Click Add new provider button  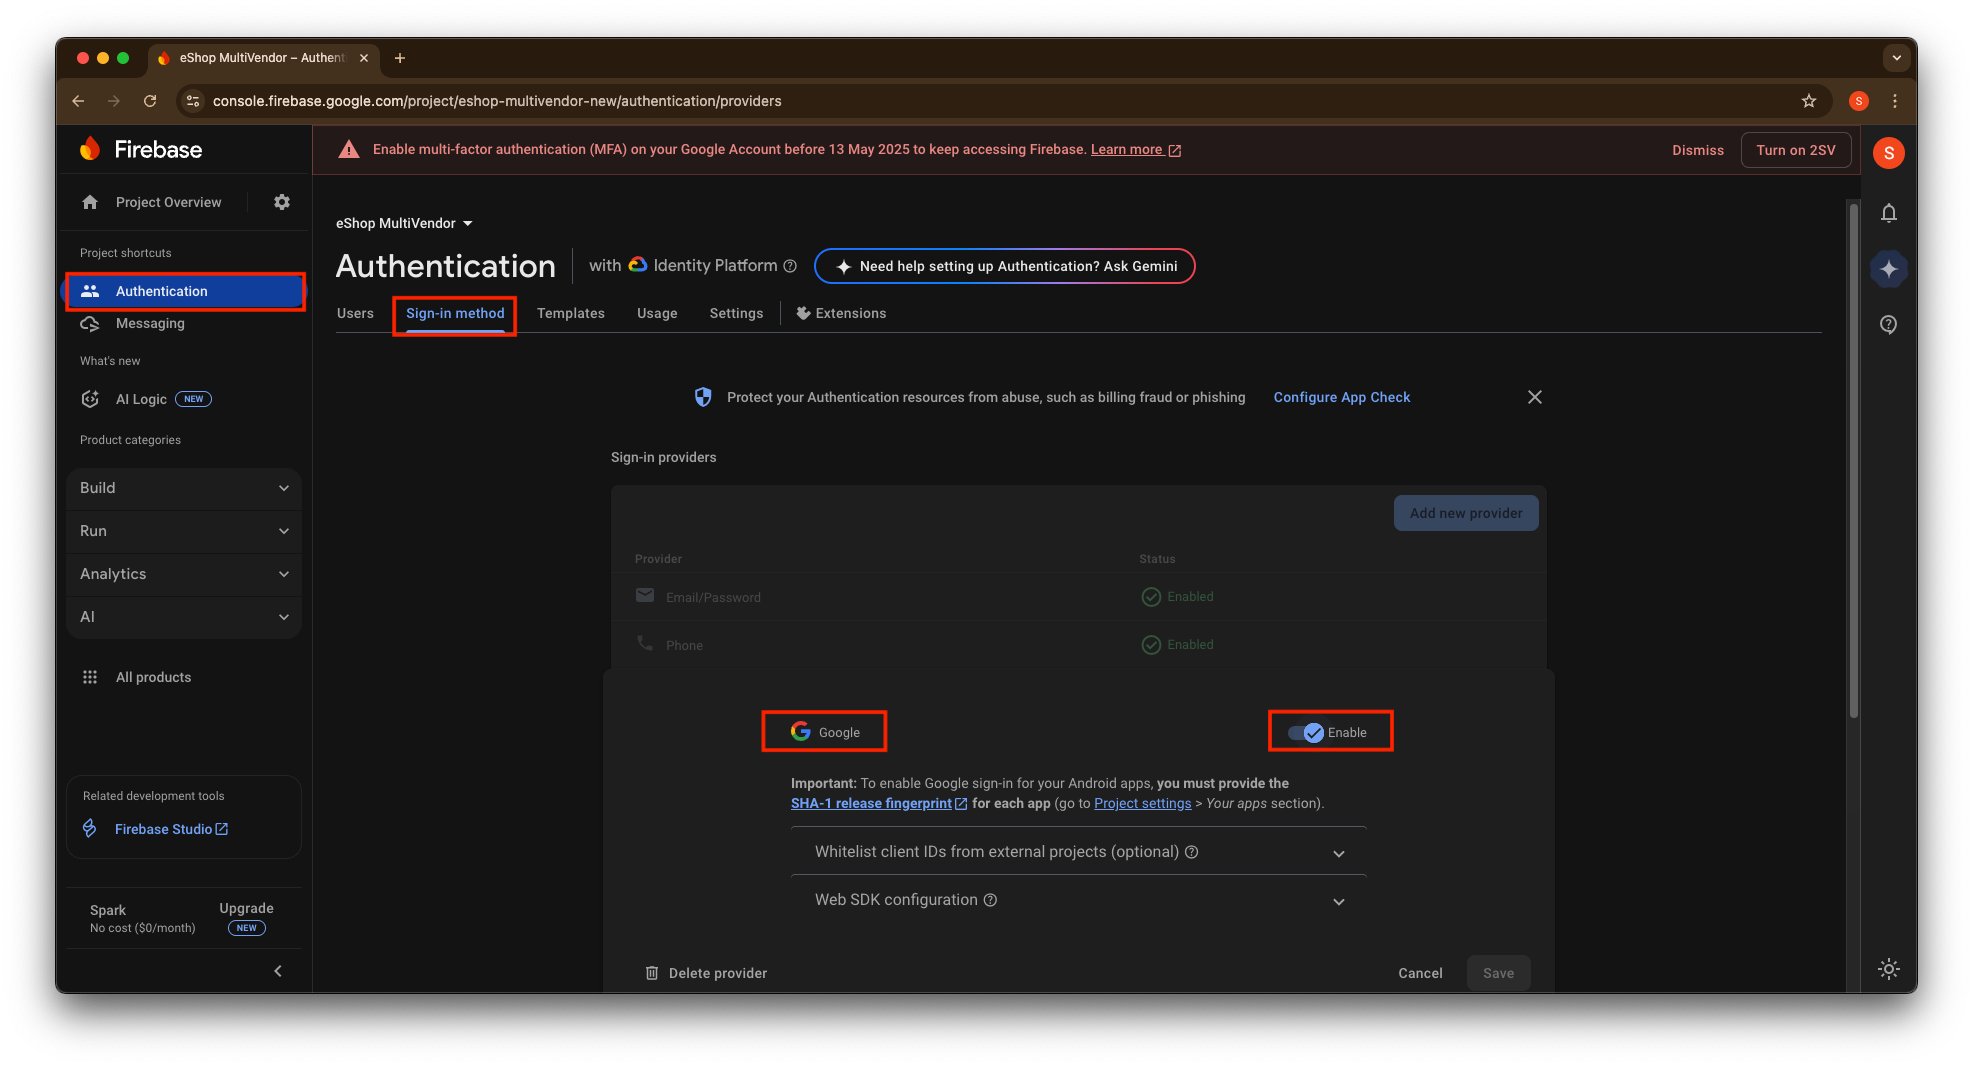[x=1465, y=513]
